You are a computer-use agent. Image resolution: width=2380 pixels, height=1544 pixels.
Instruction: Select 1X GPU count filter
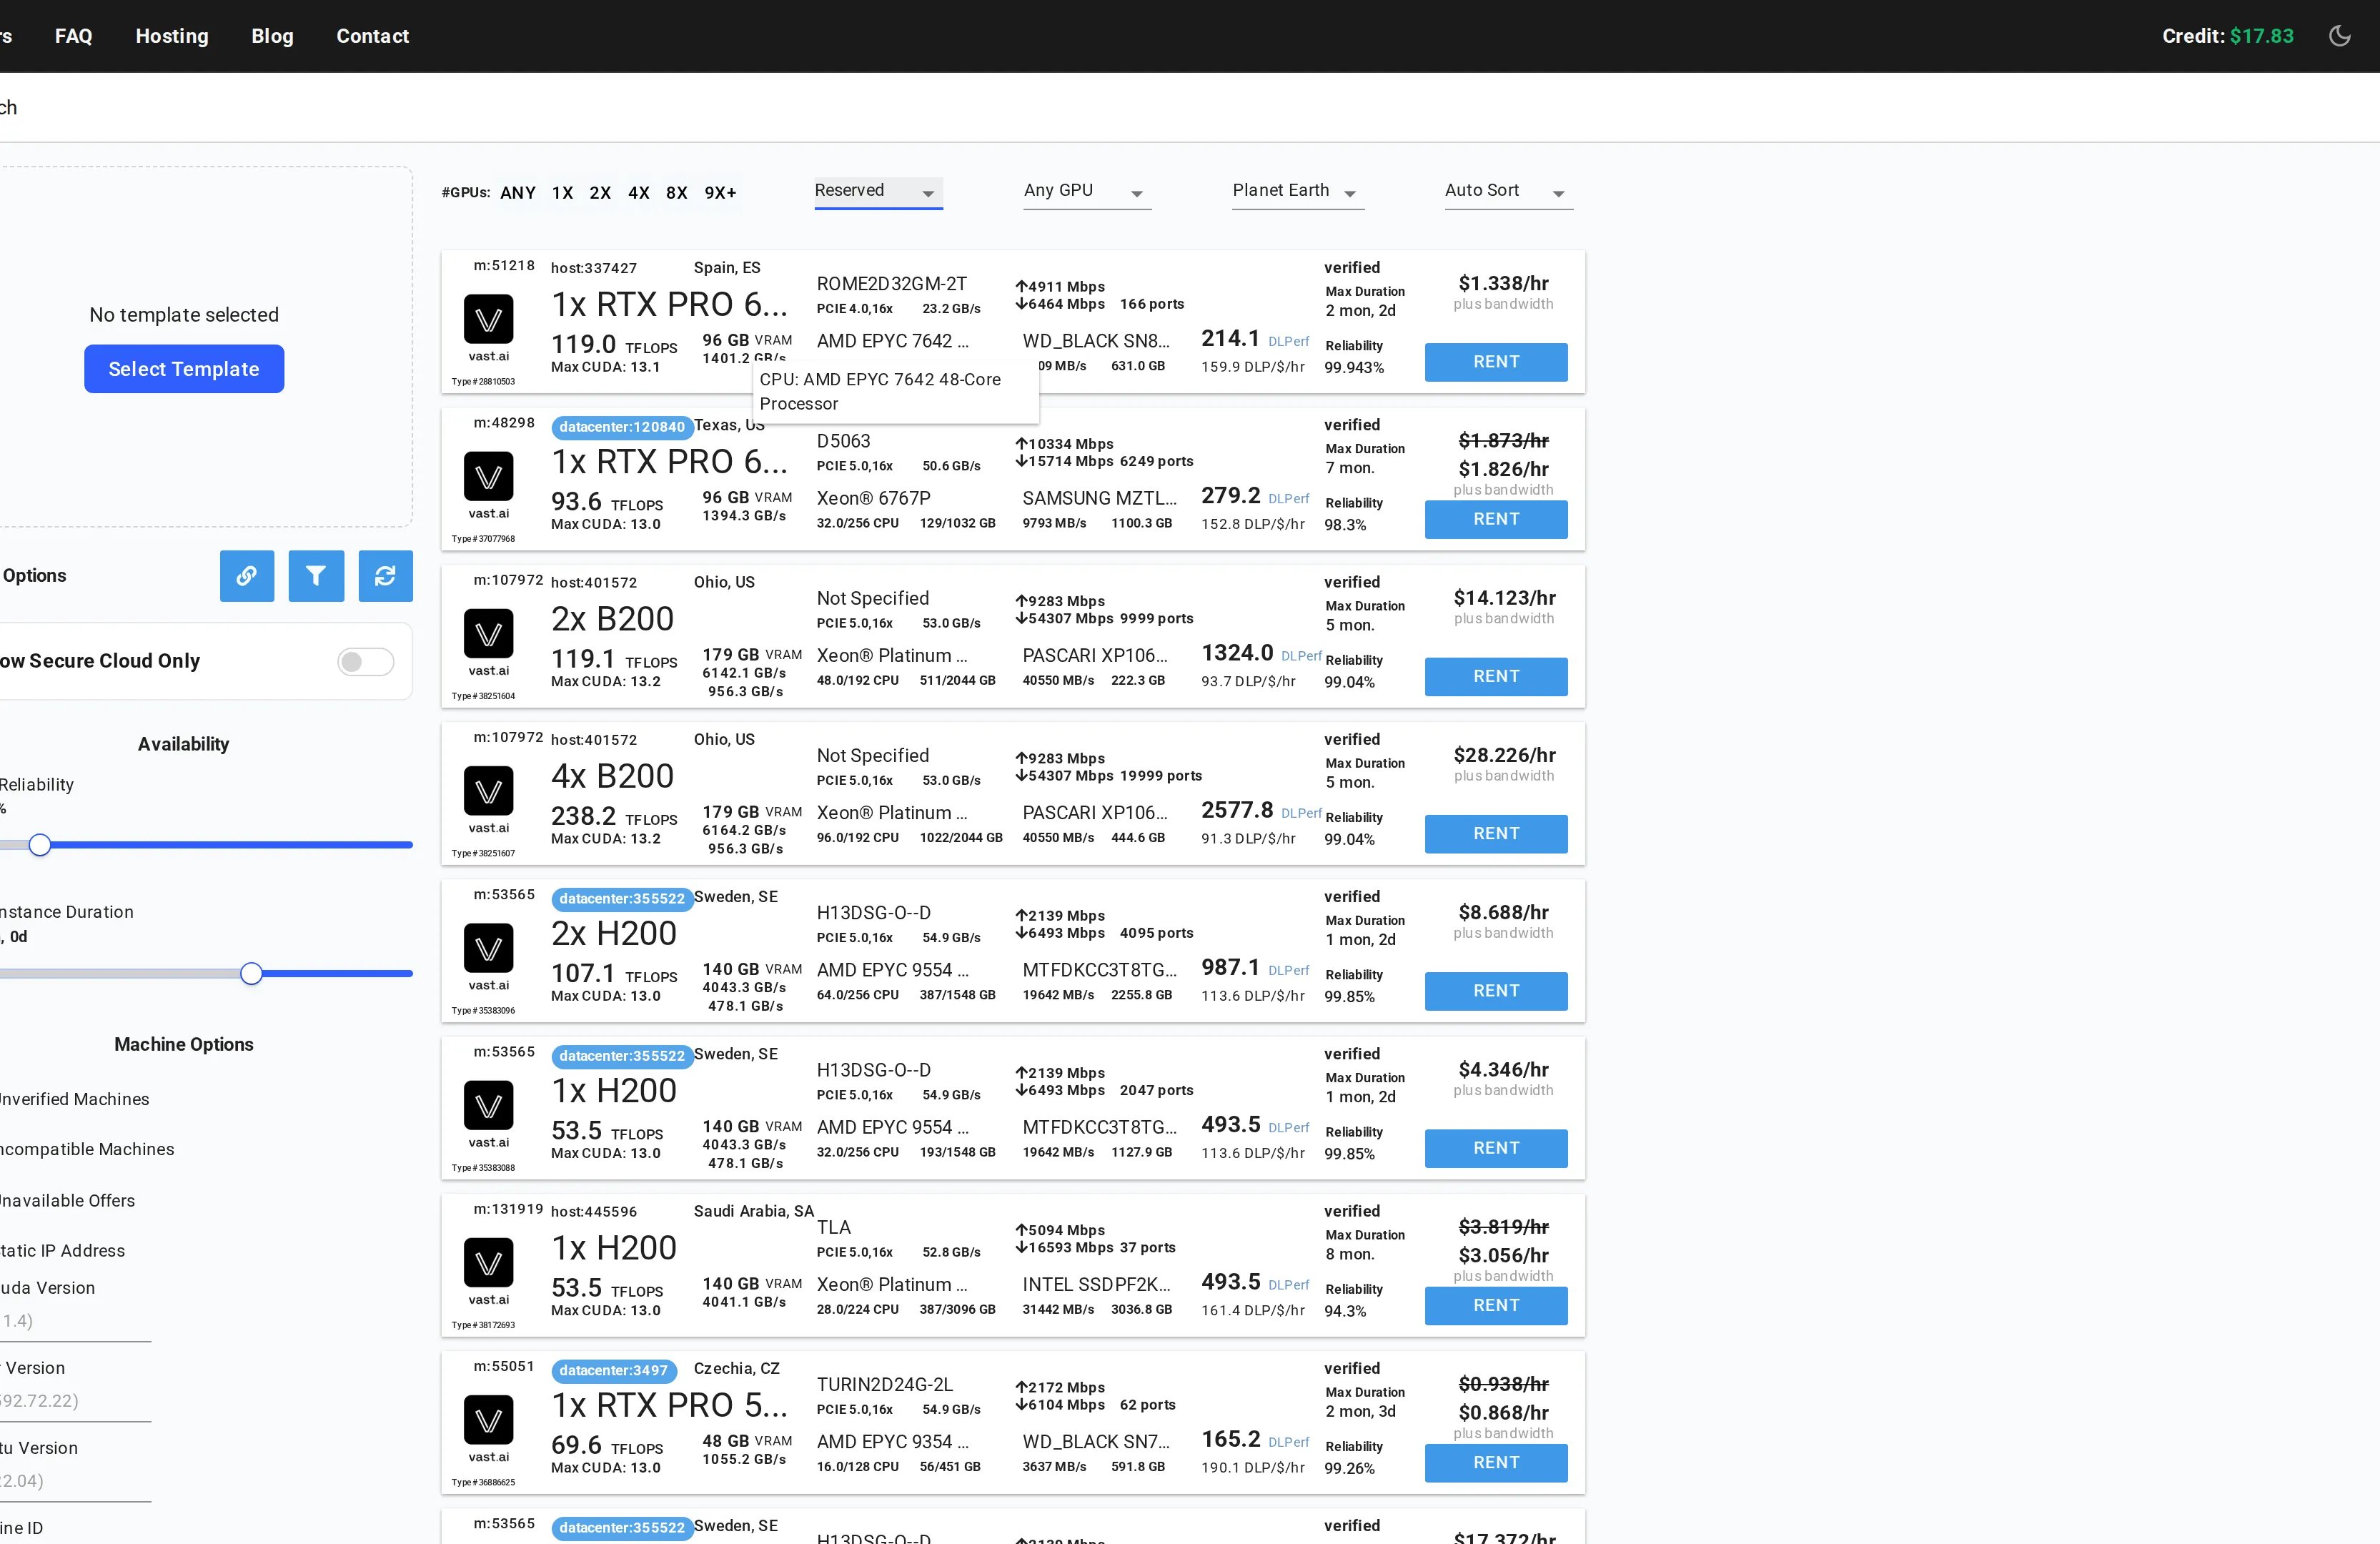563,193
